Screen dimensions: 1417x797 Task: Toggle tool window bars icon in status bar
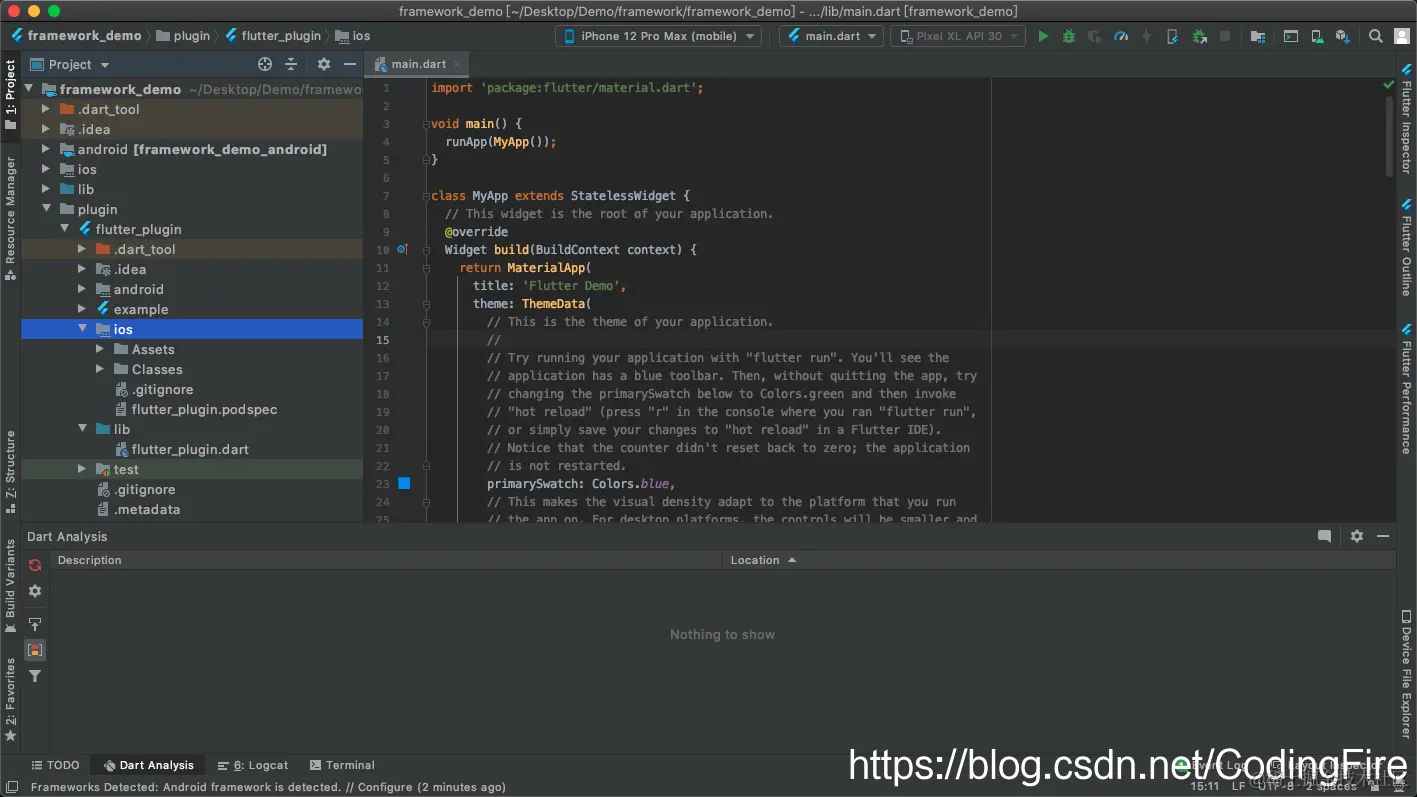(12, 787)
